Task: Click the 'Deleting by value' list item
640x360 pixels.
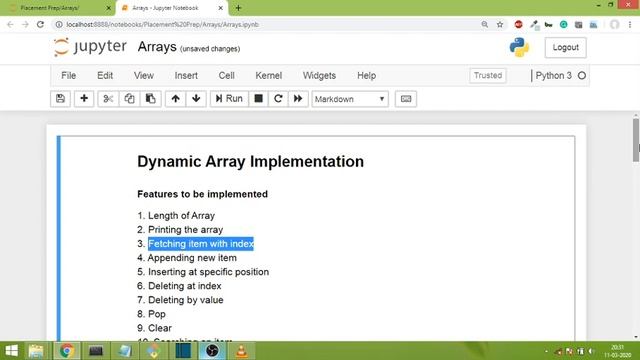Action: pos(186,300)
